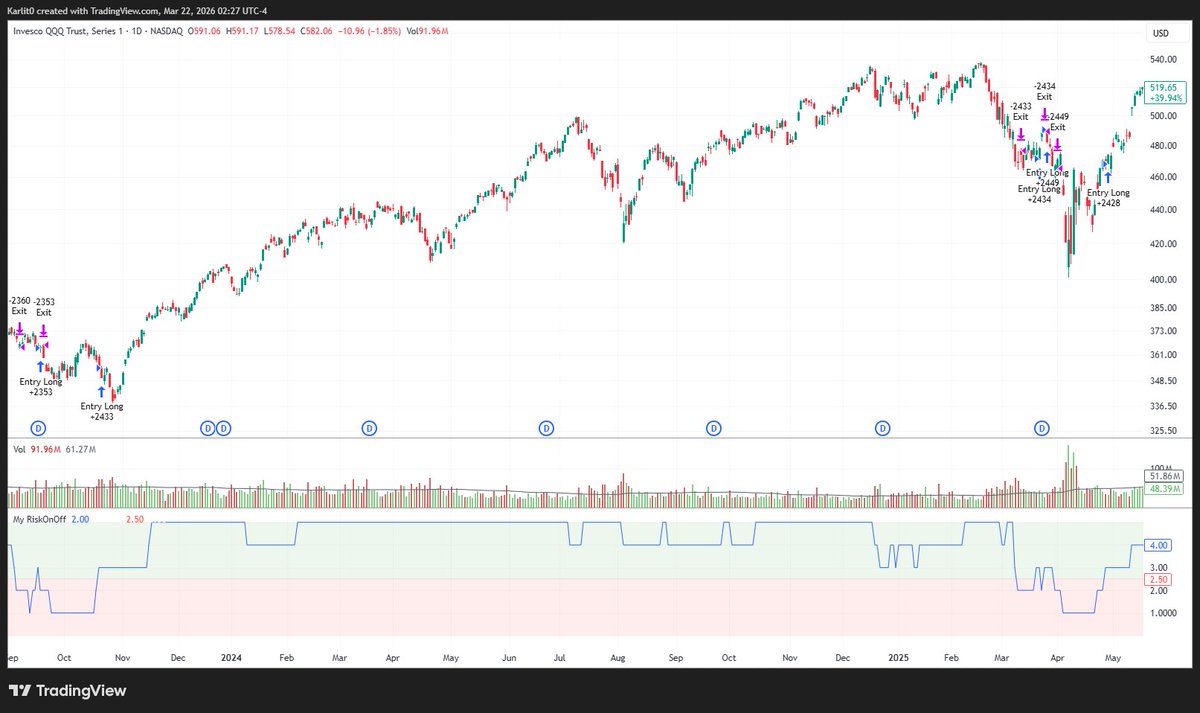Click the Nov label left of Dec and 2024

124,657
